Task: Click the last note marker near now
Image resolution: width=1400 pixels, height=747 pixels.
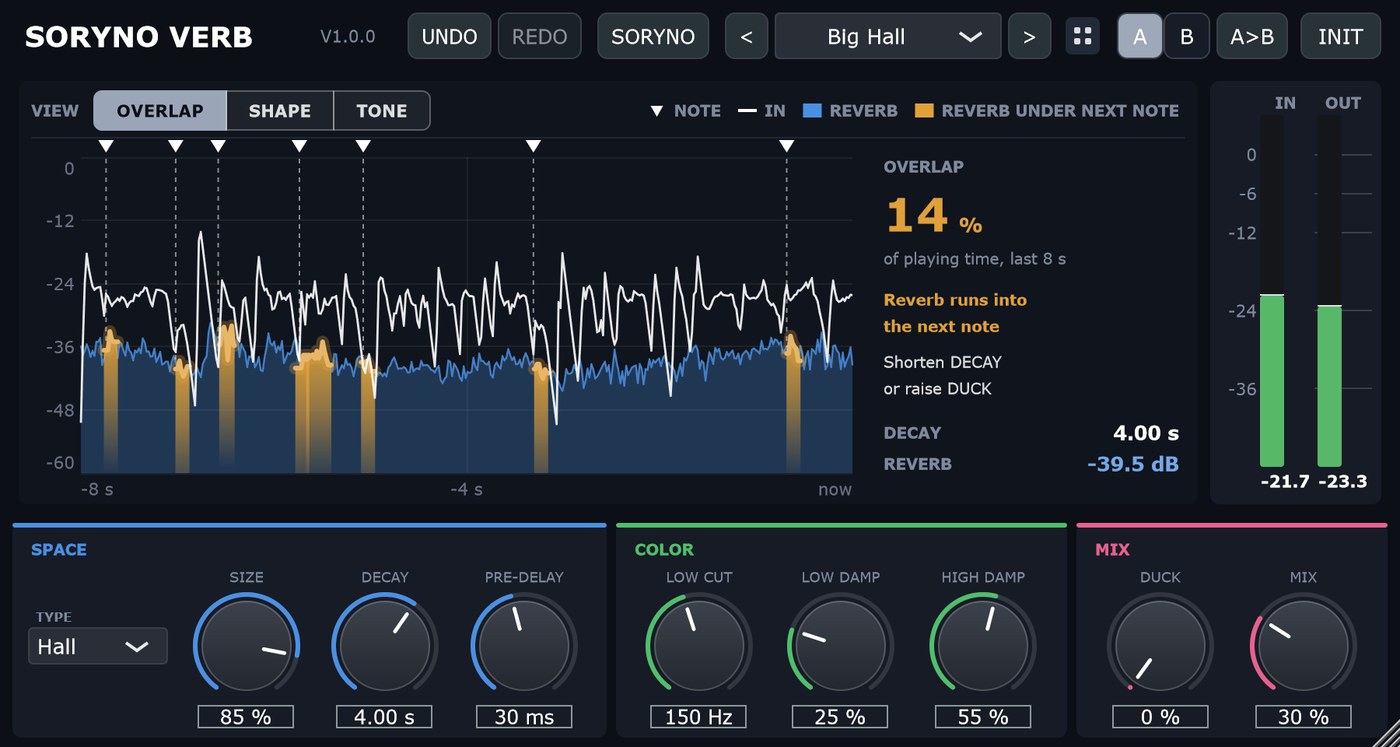Action: click(x=787, y=146)
